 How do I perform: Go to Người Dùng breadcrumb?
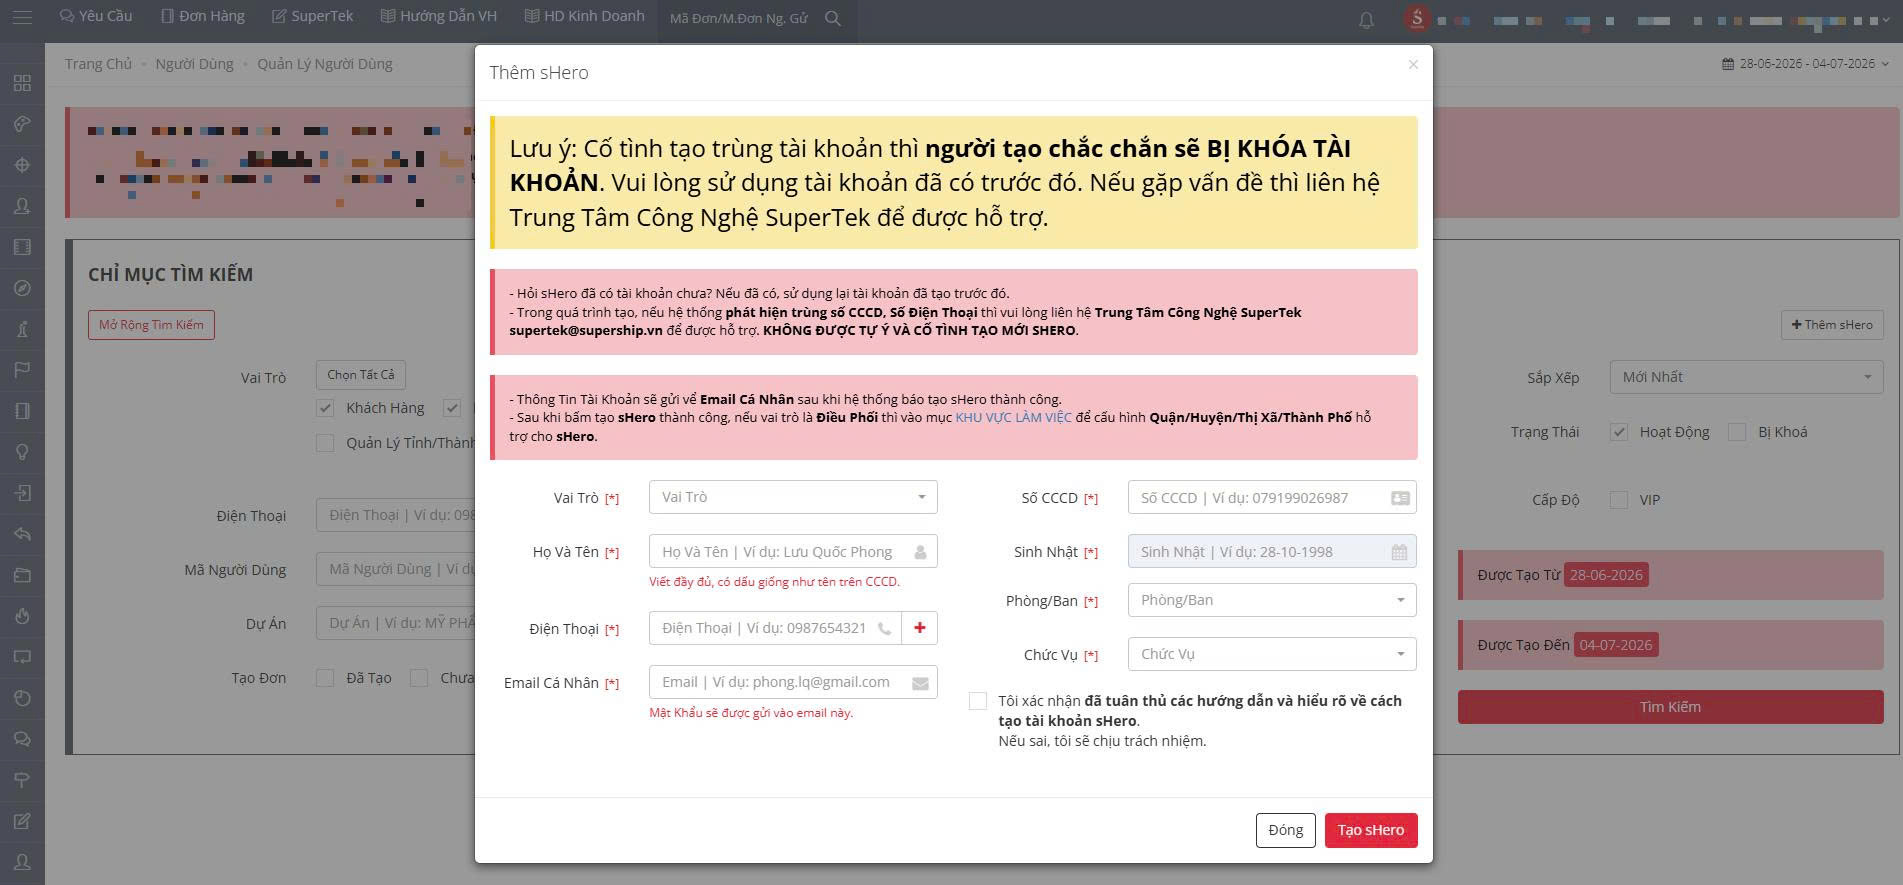tap(194, 64)
